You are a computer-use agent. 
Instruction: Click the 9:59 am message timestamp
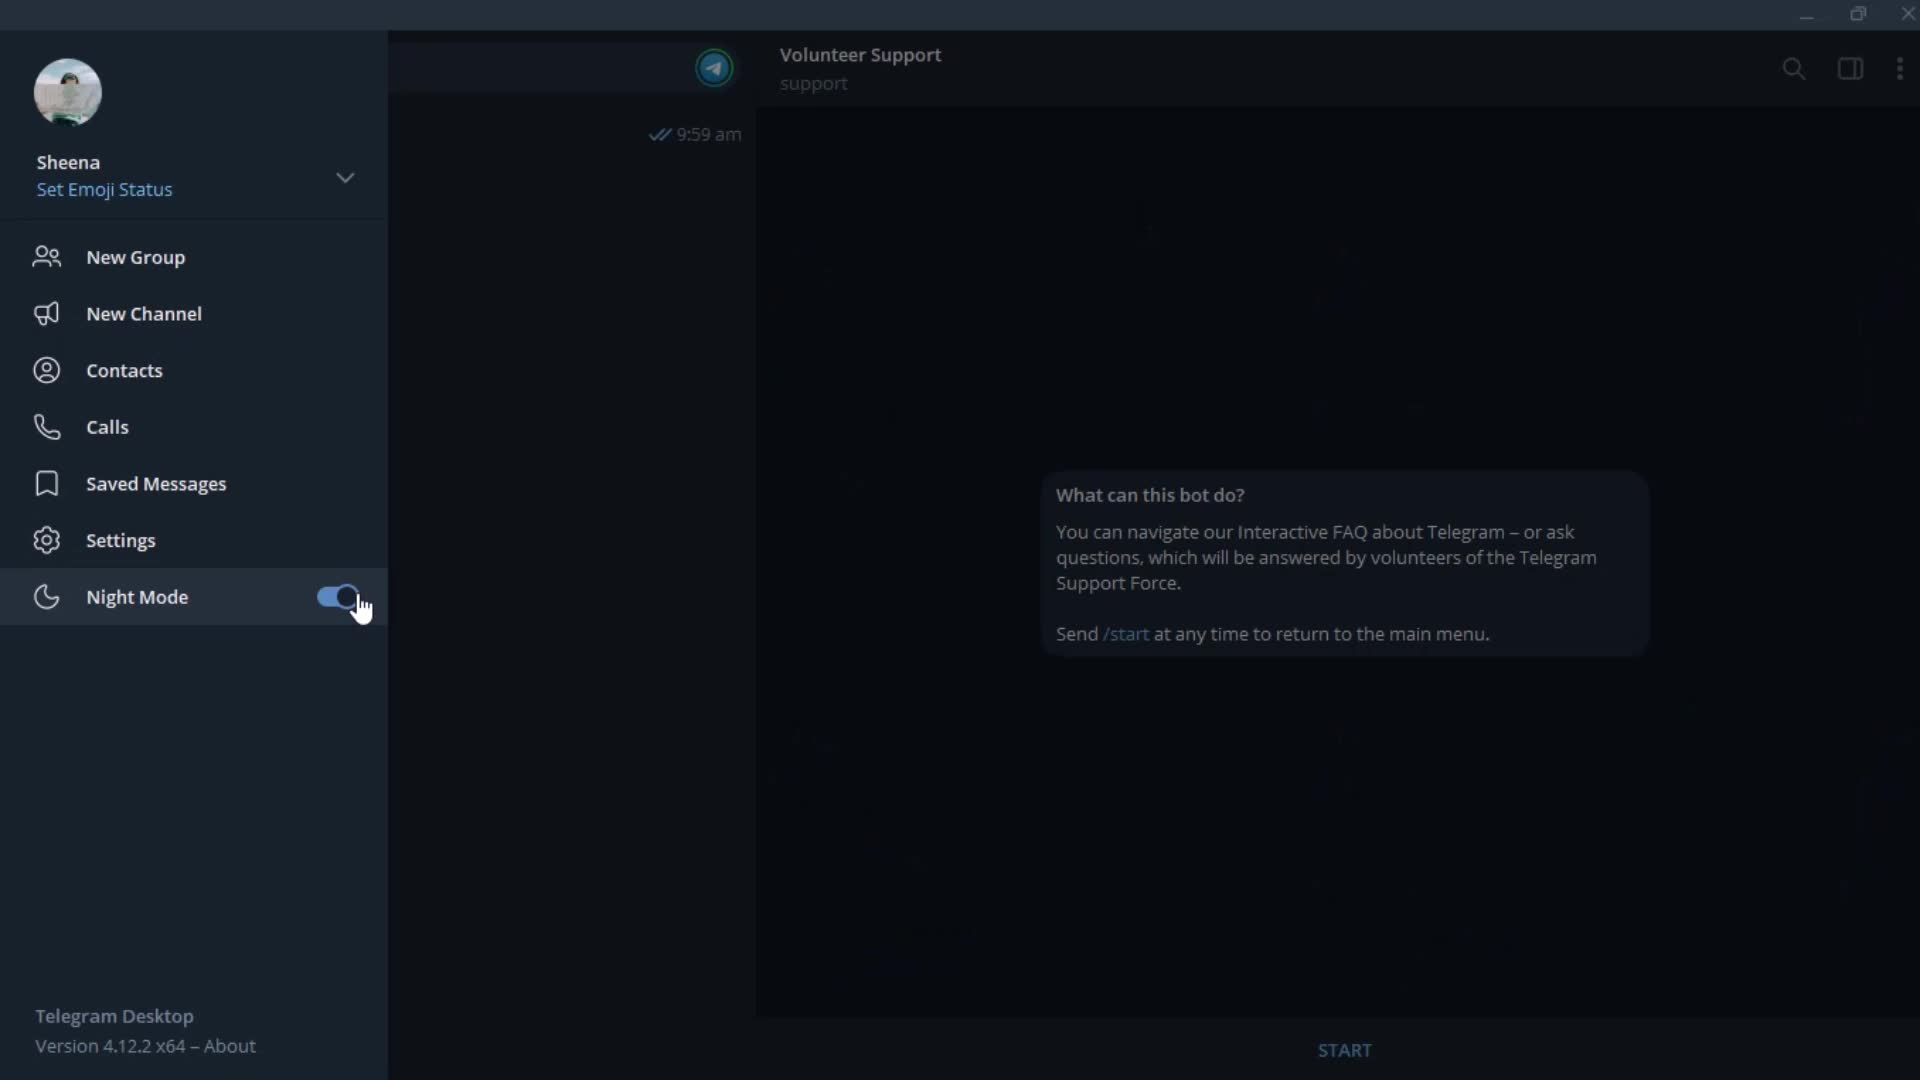click(x=709, y=134)
